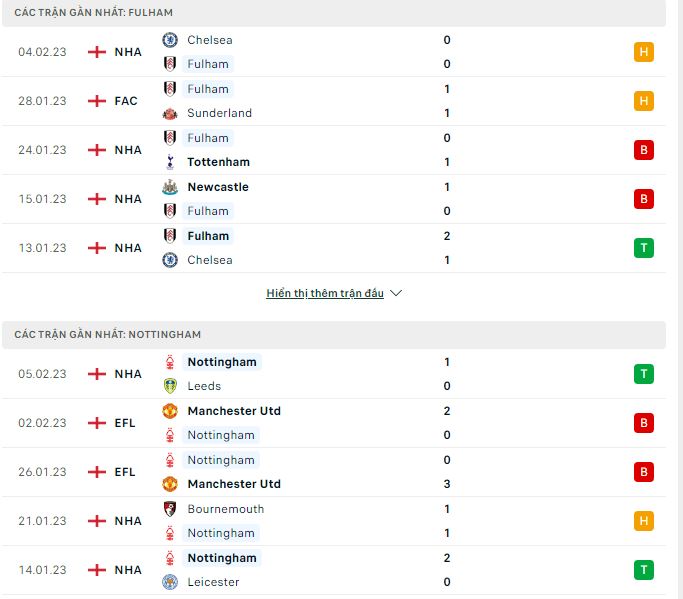Open the Tottenham team name link
Screen dimensions: 683x599
[219, 162]
